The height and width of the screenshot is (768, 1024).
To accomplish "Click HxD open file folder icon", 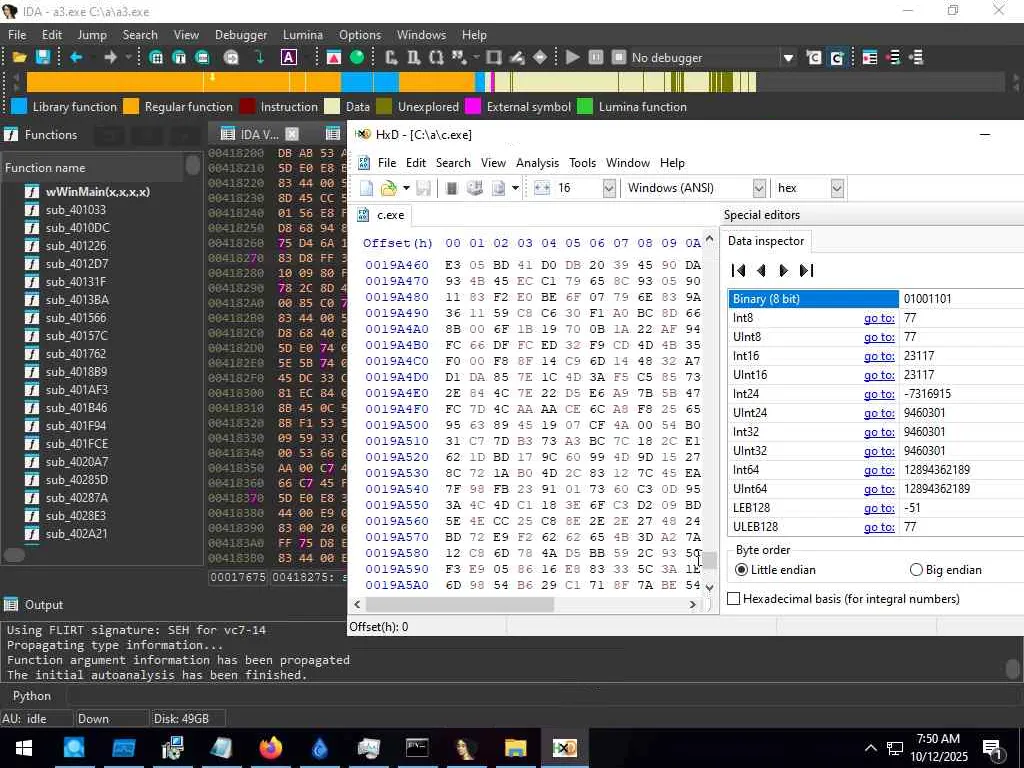I will pyautogui.click(x=389, y=188).
